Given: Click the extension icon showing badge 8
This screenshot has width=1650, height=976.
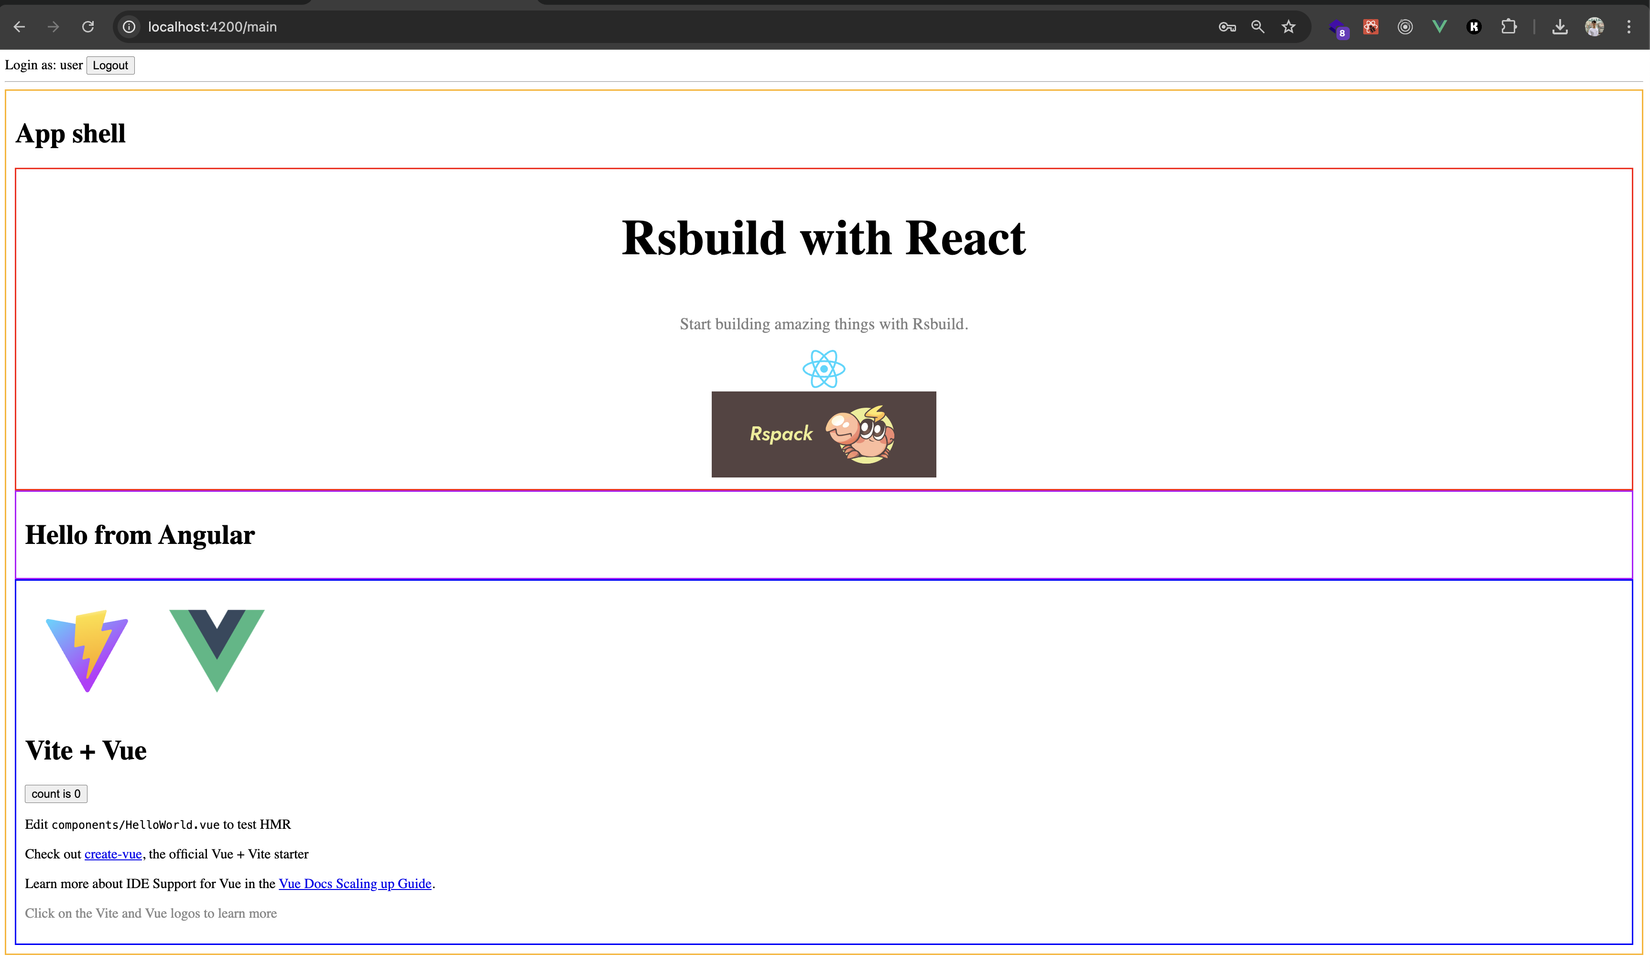Looking at the screenshot, I should click(1338, 27).
